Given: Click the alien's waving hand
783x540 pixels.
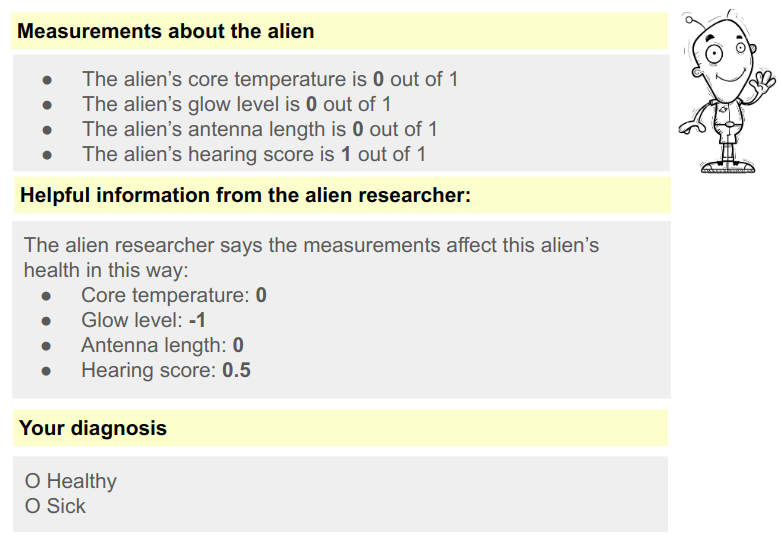Looking at the screenshot, I should click(x=763, y=80).
